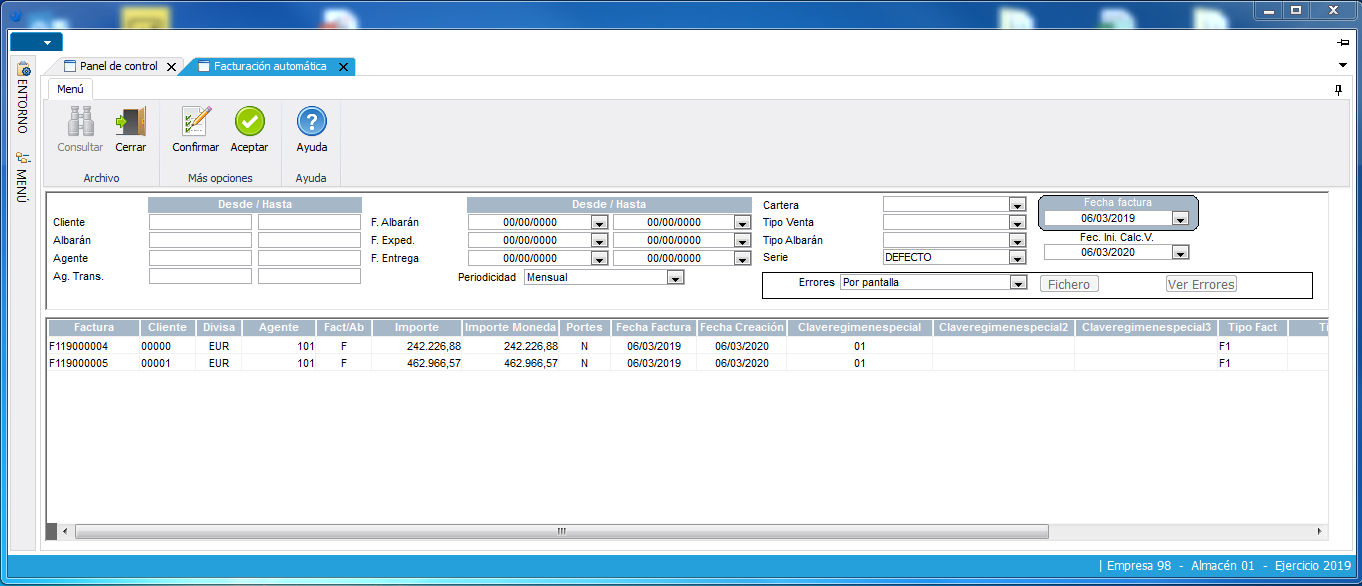Screen dimensions: 1362x586
Task: Expand the Tipo Albarán dropdown
Action: tap(1017, 241)
